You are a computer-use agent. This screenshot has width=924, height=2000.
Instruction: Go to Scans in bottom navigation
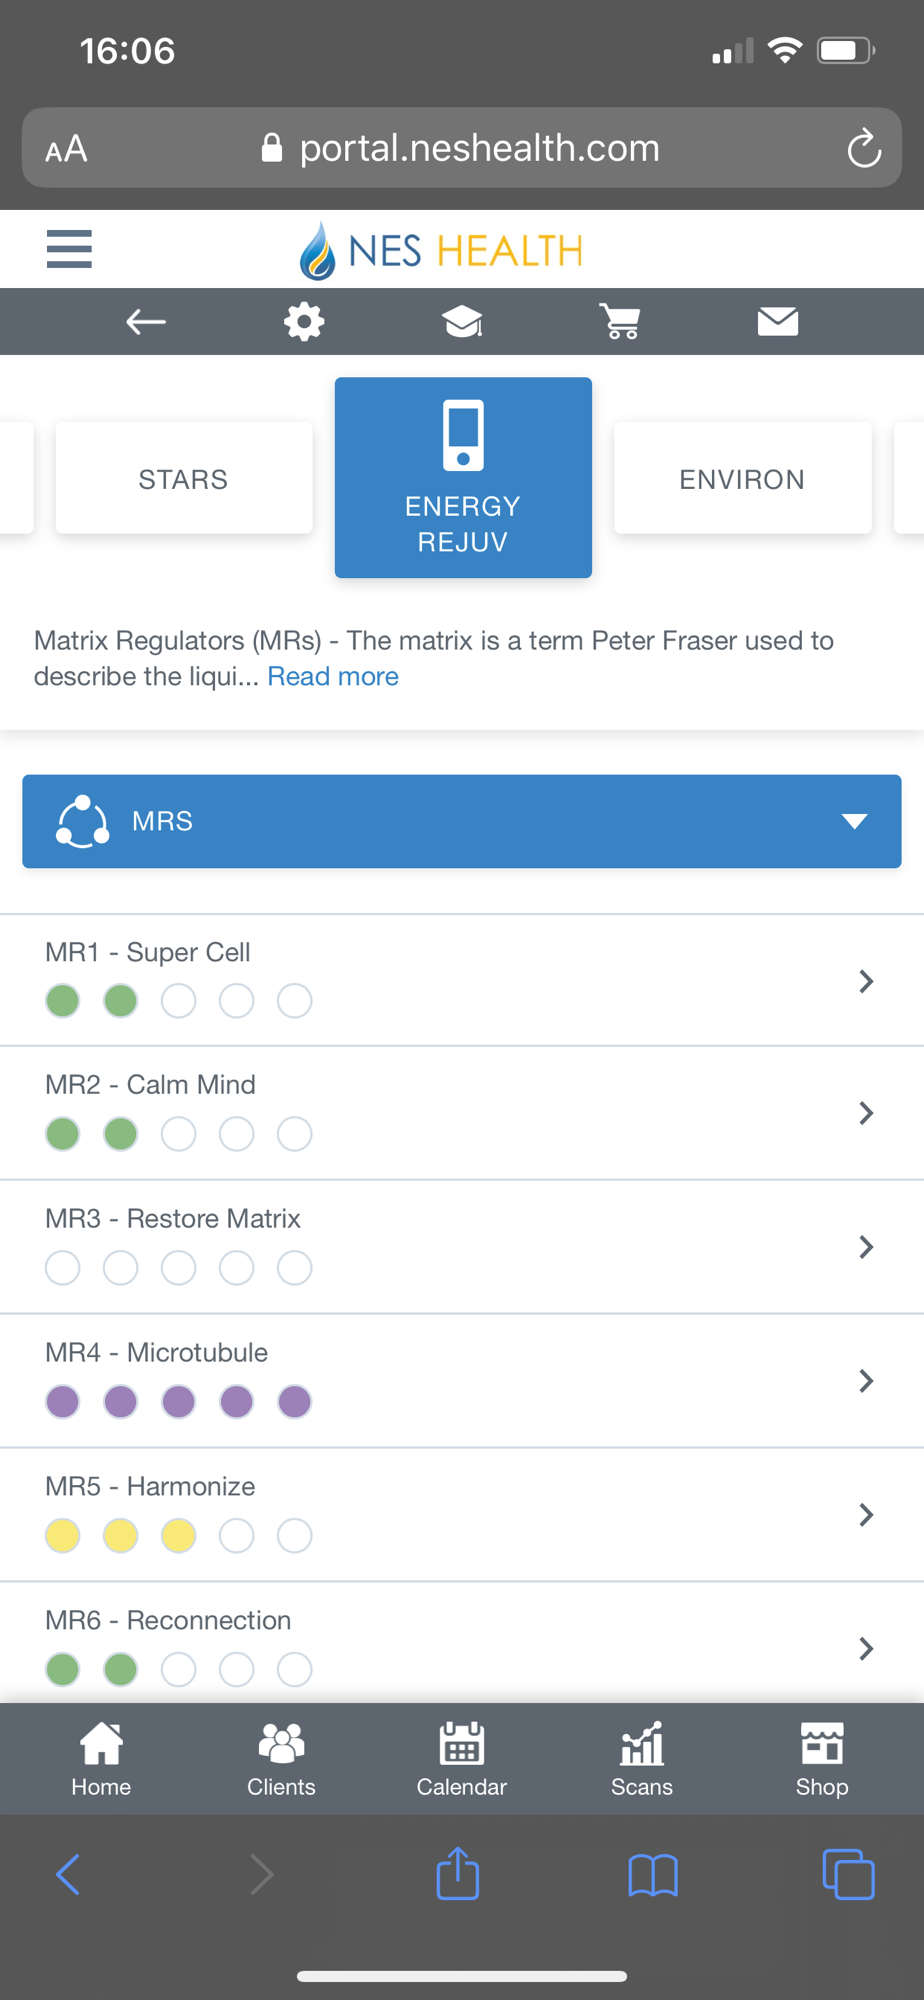(642, 1759)
